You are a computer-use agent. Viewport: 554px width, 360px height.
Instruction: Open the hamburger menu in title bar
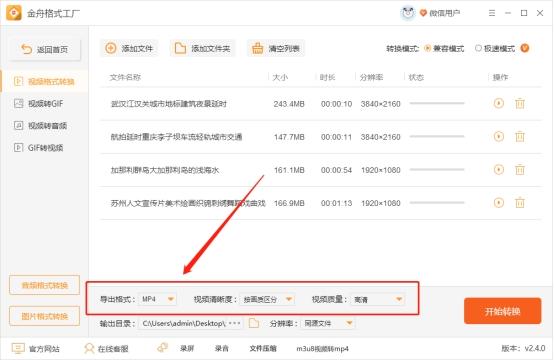tap(491, 13)
